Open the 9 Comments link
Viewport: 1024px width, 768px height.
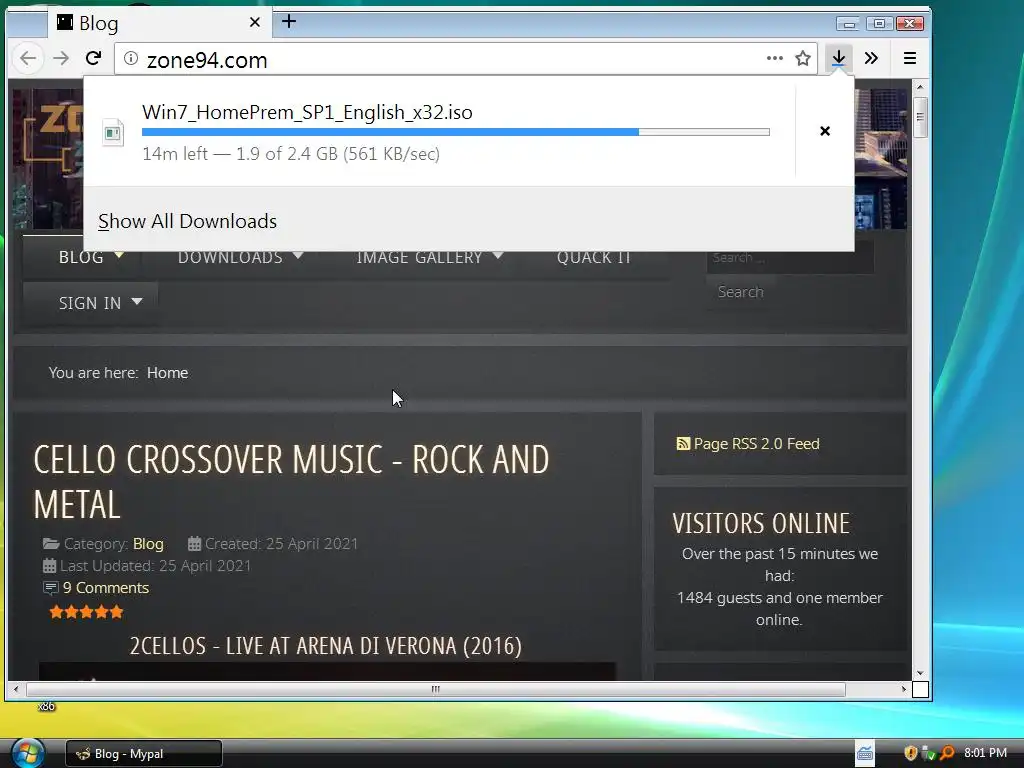[x=106, y=588]
